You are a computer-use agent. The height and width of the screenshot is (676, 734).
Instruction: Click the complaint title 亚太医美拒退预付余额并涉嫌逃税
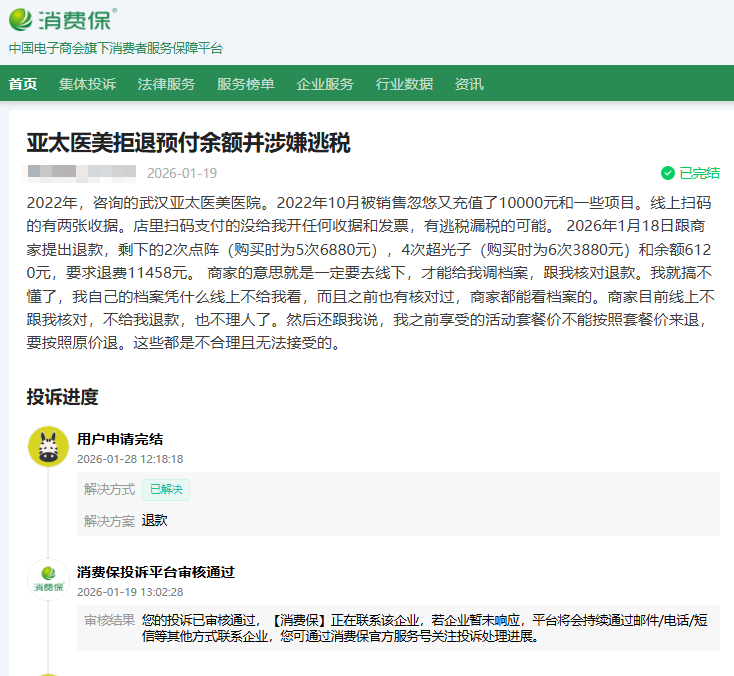pos(188,142)
